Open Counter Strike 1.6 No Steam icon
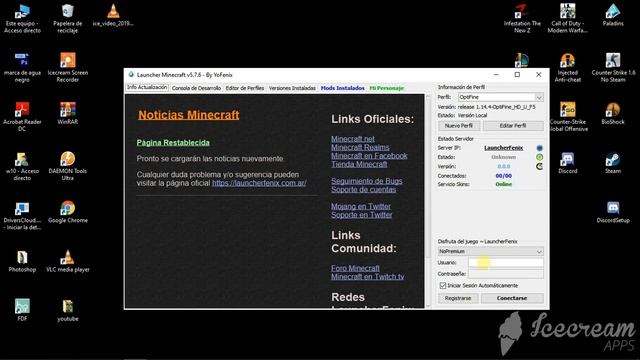The width and height of the screenshot is (640, 360). coord(613,68)
